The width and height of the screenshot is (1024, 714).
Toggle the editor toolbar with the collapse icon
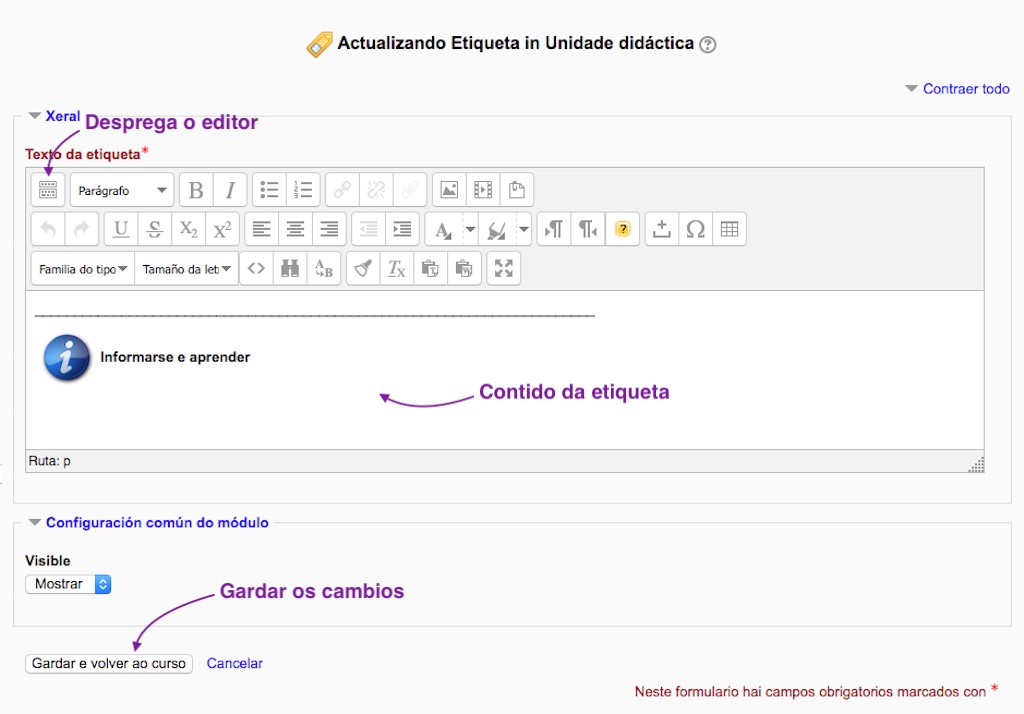point(48,190)
